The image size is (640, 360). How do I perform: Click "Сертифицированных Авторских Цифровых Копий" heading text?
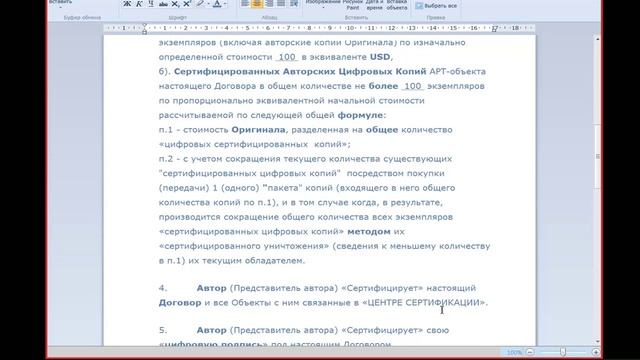tap(300, 71)
